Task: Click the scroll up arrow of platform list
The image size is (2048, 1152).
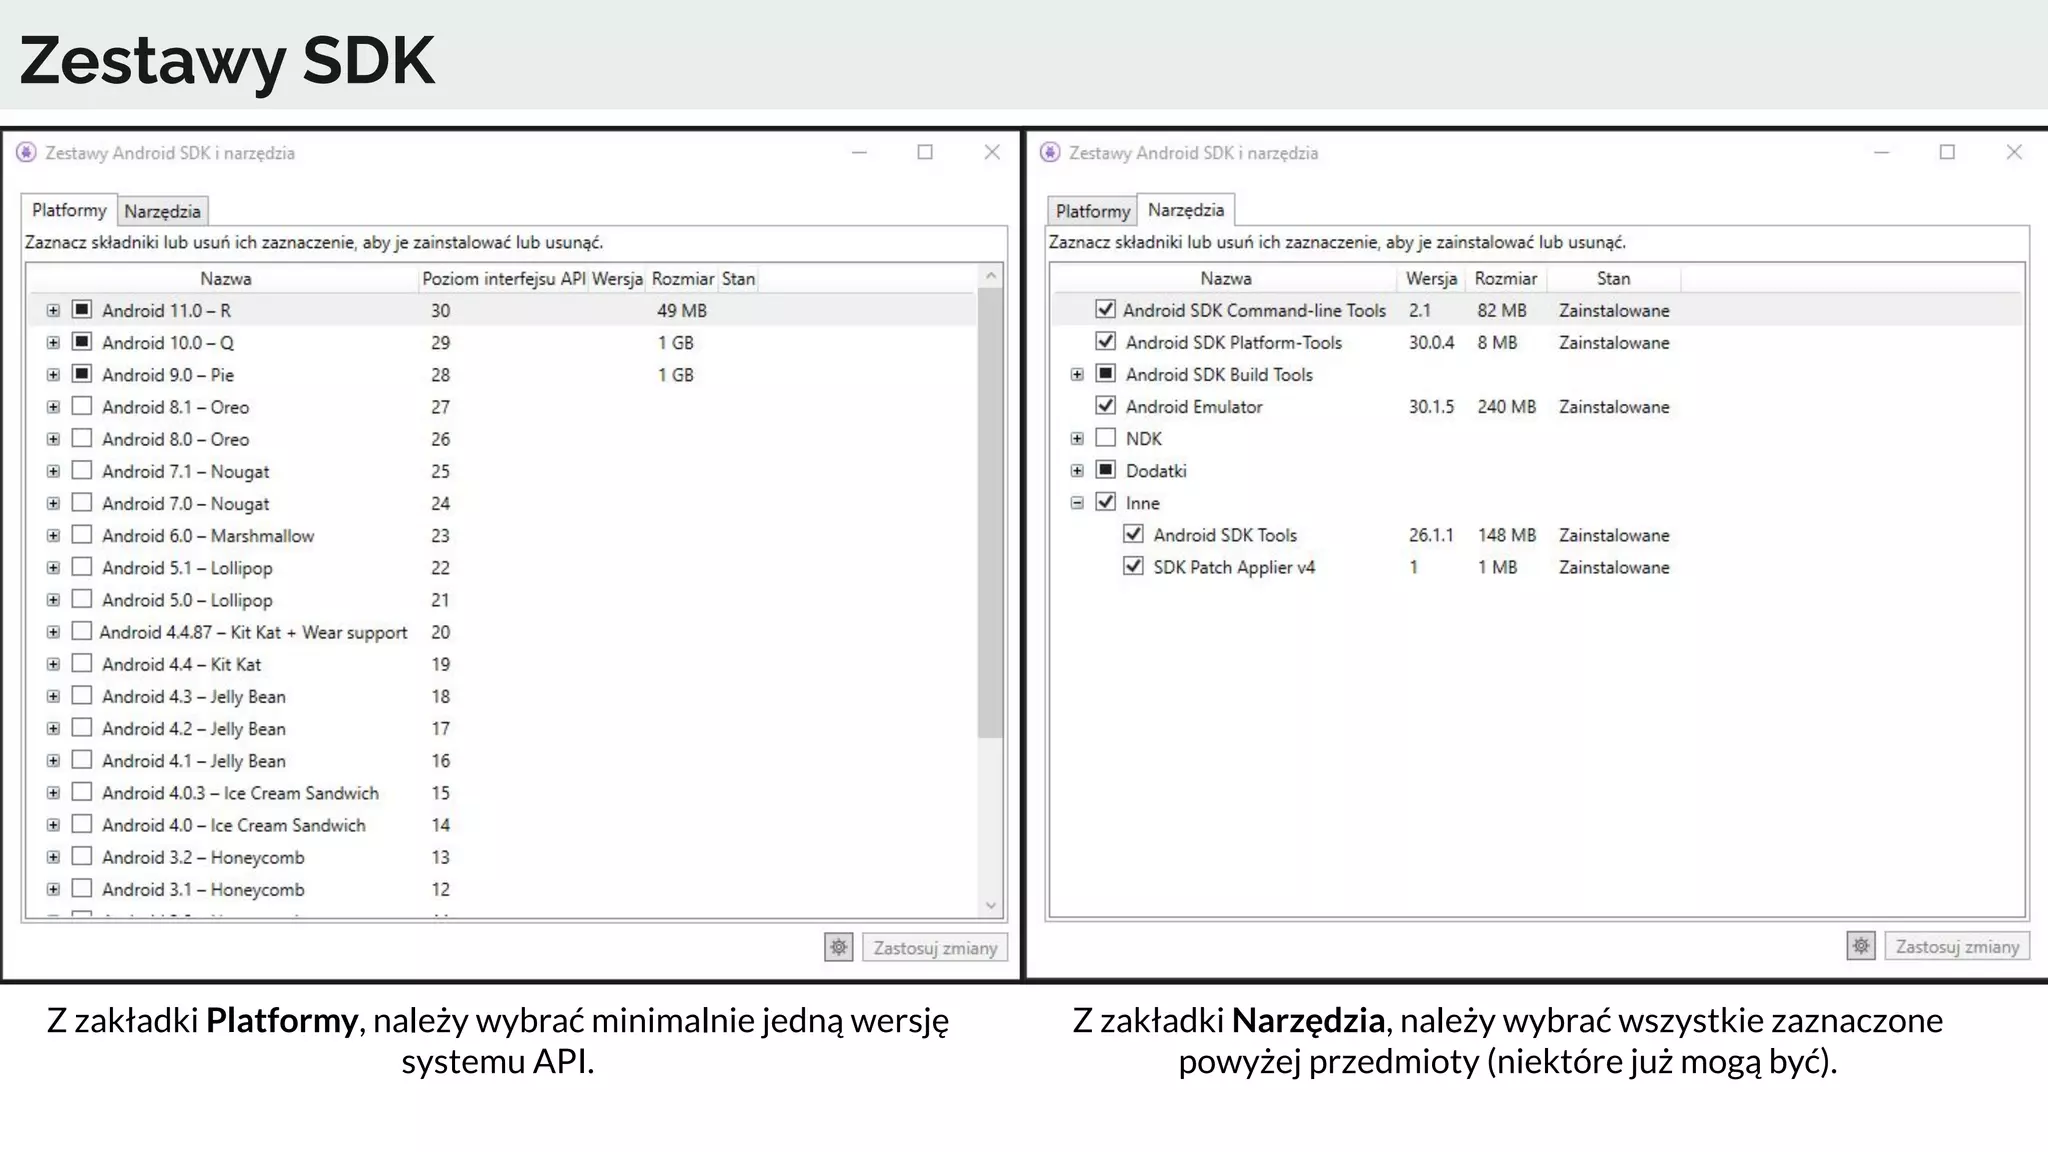Action: point(990,276)
